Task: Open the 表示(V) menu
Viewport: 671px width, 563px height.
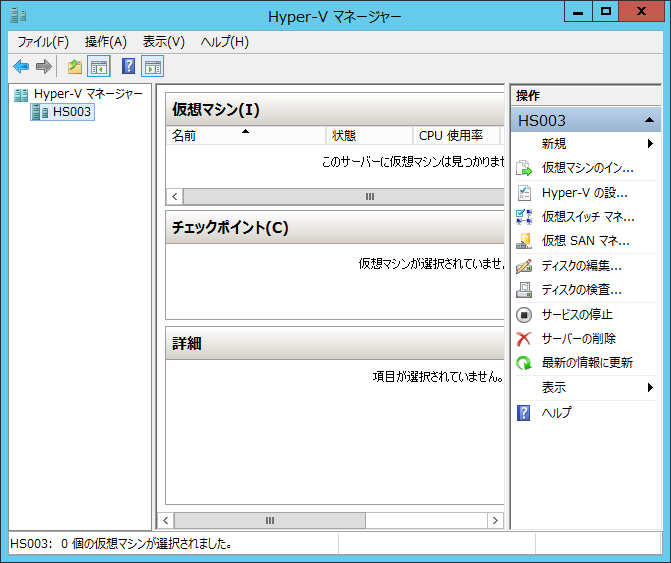Action: tap(163, 42)
